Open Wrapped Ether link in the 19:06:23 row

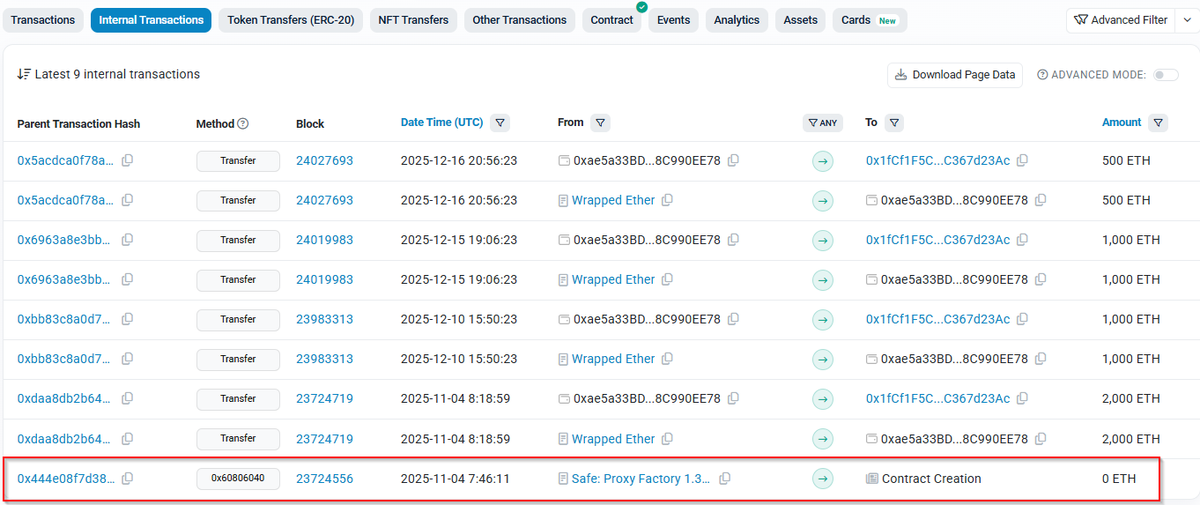pos(613,280)
